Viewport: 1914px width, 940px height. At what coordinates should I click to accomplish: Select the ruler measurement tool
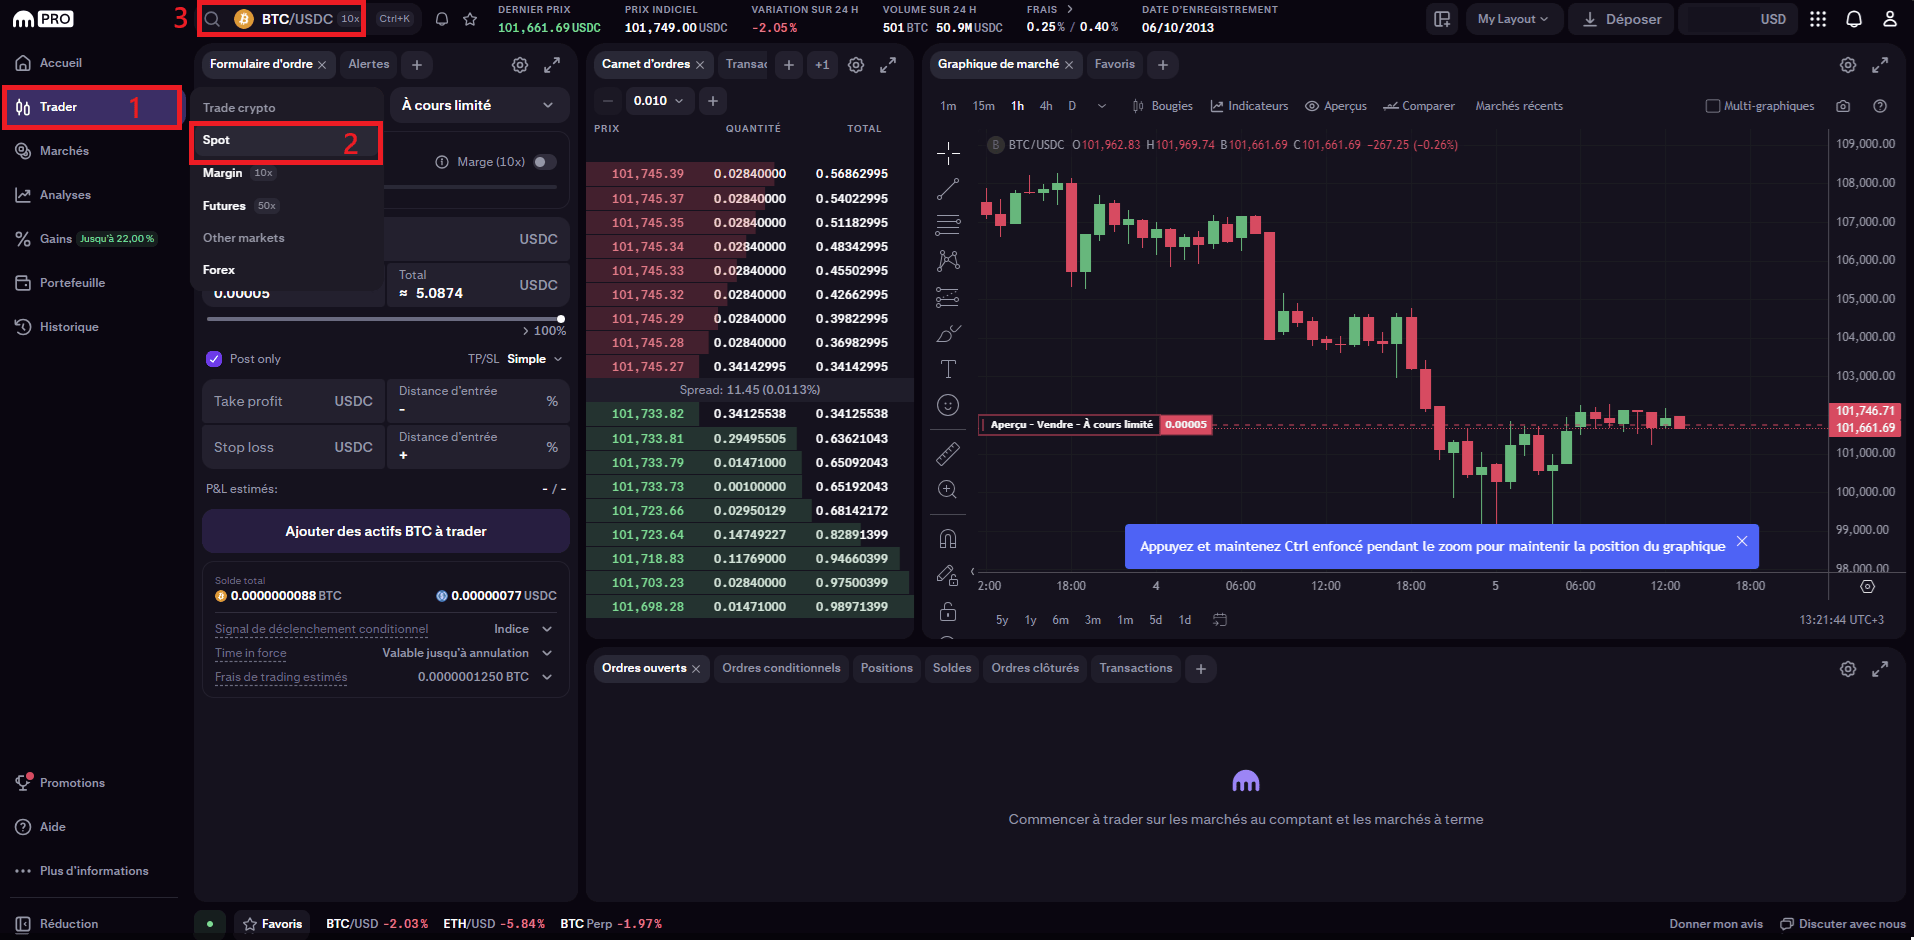[947, 453]
